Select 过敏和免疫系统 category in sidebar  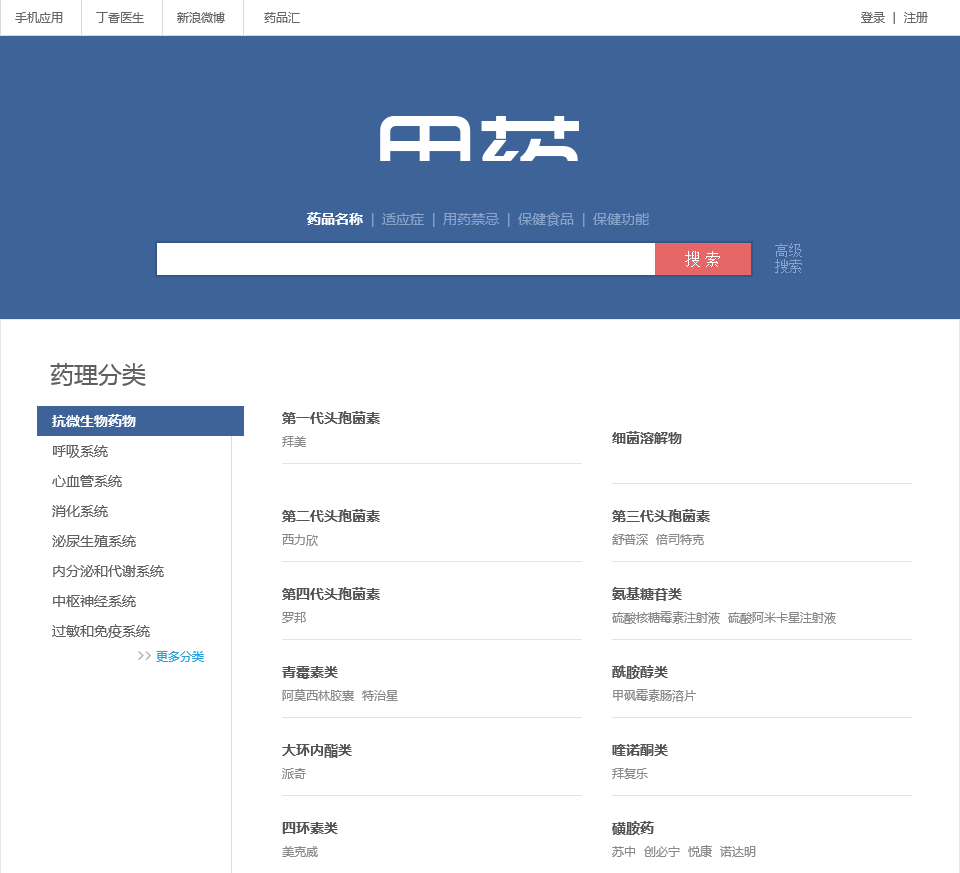101,631
